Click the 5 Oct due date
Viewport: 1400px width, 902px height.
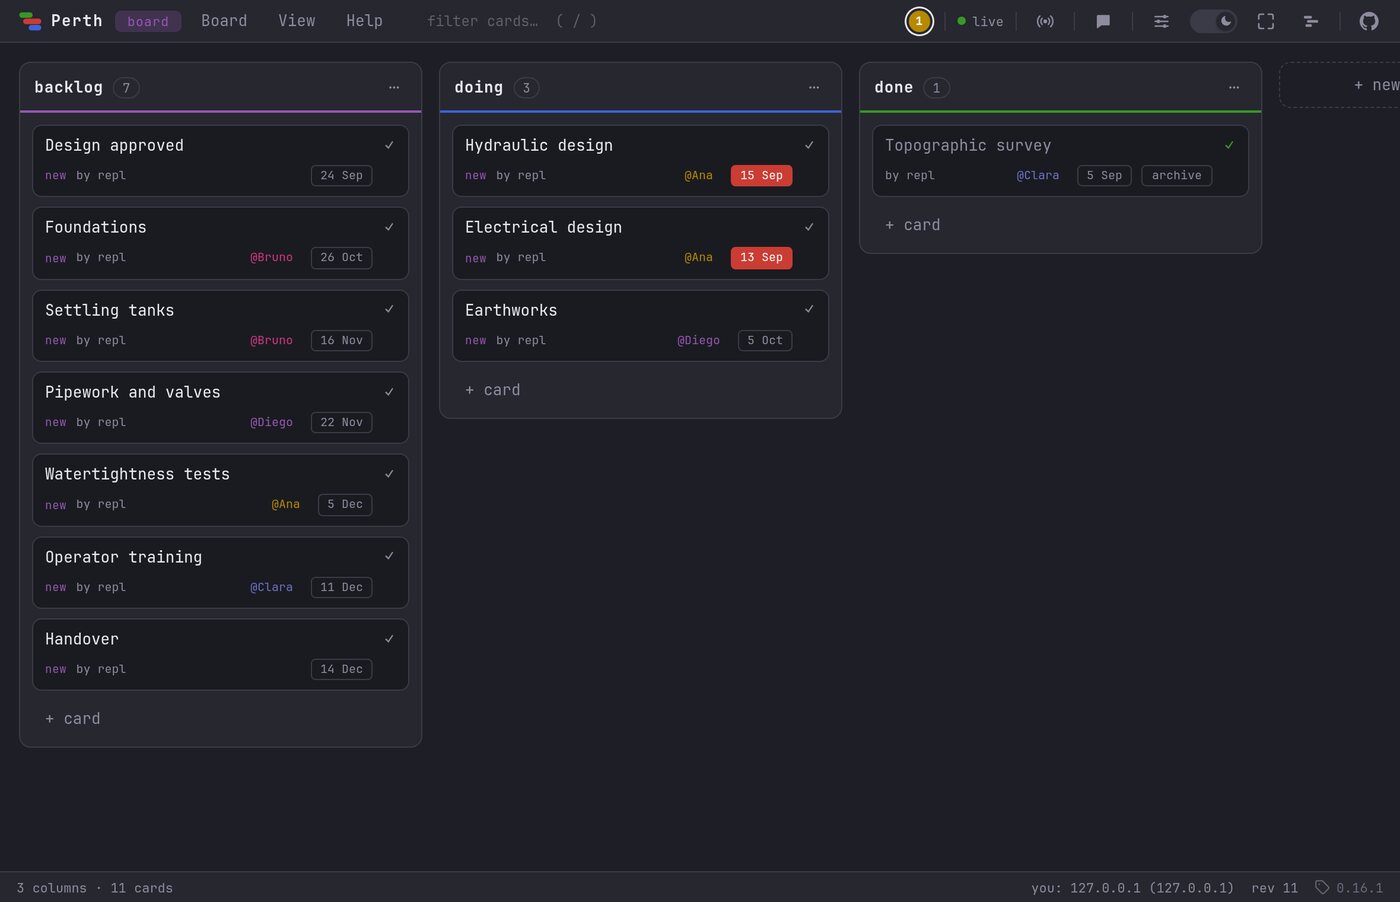pos(765,340)
